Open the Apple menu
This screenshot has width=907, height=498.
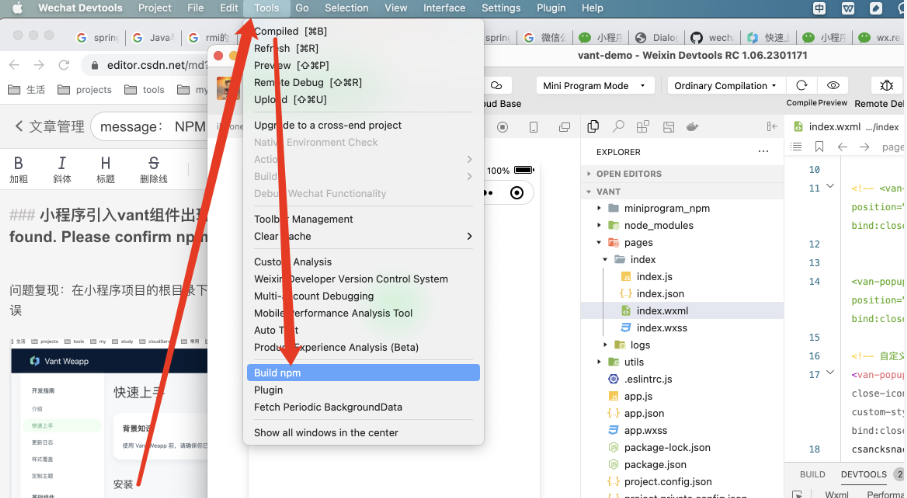[x=17, y=8]
